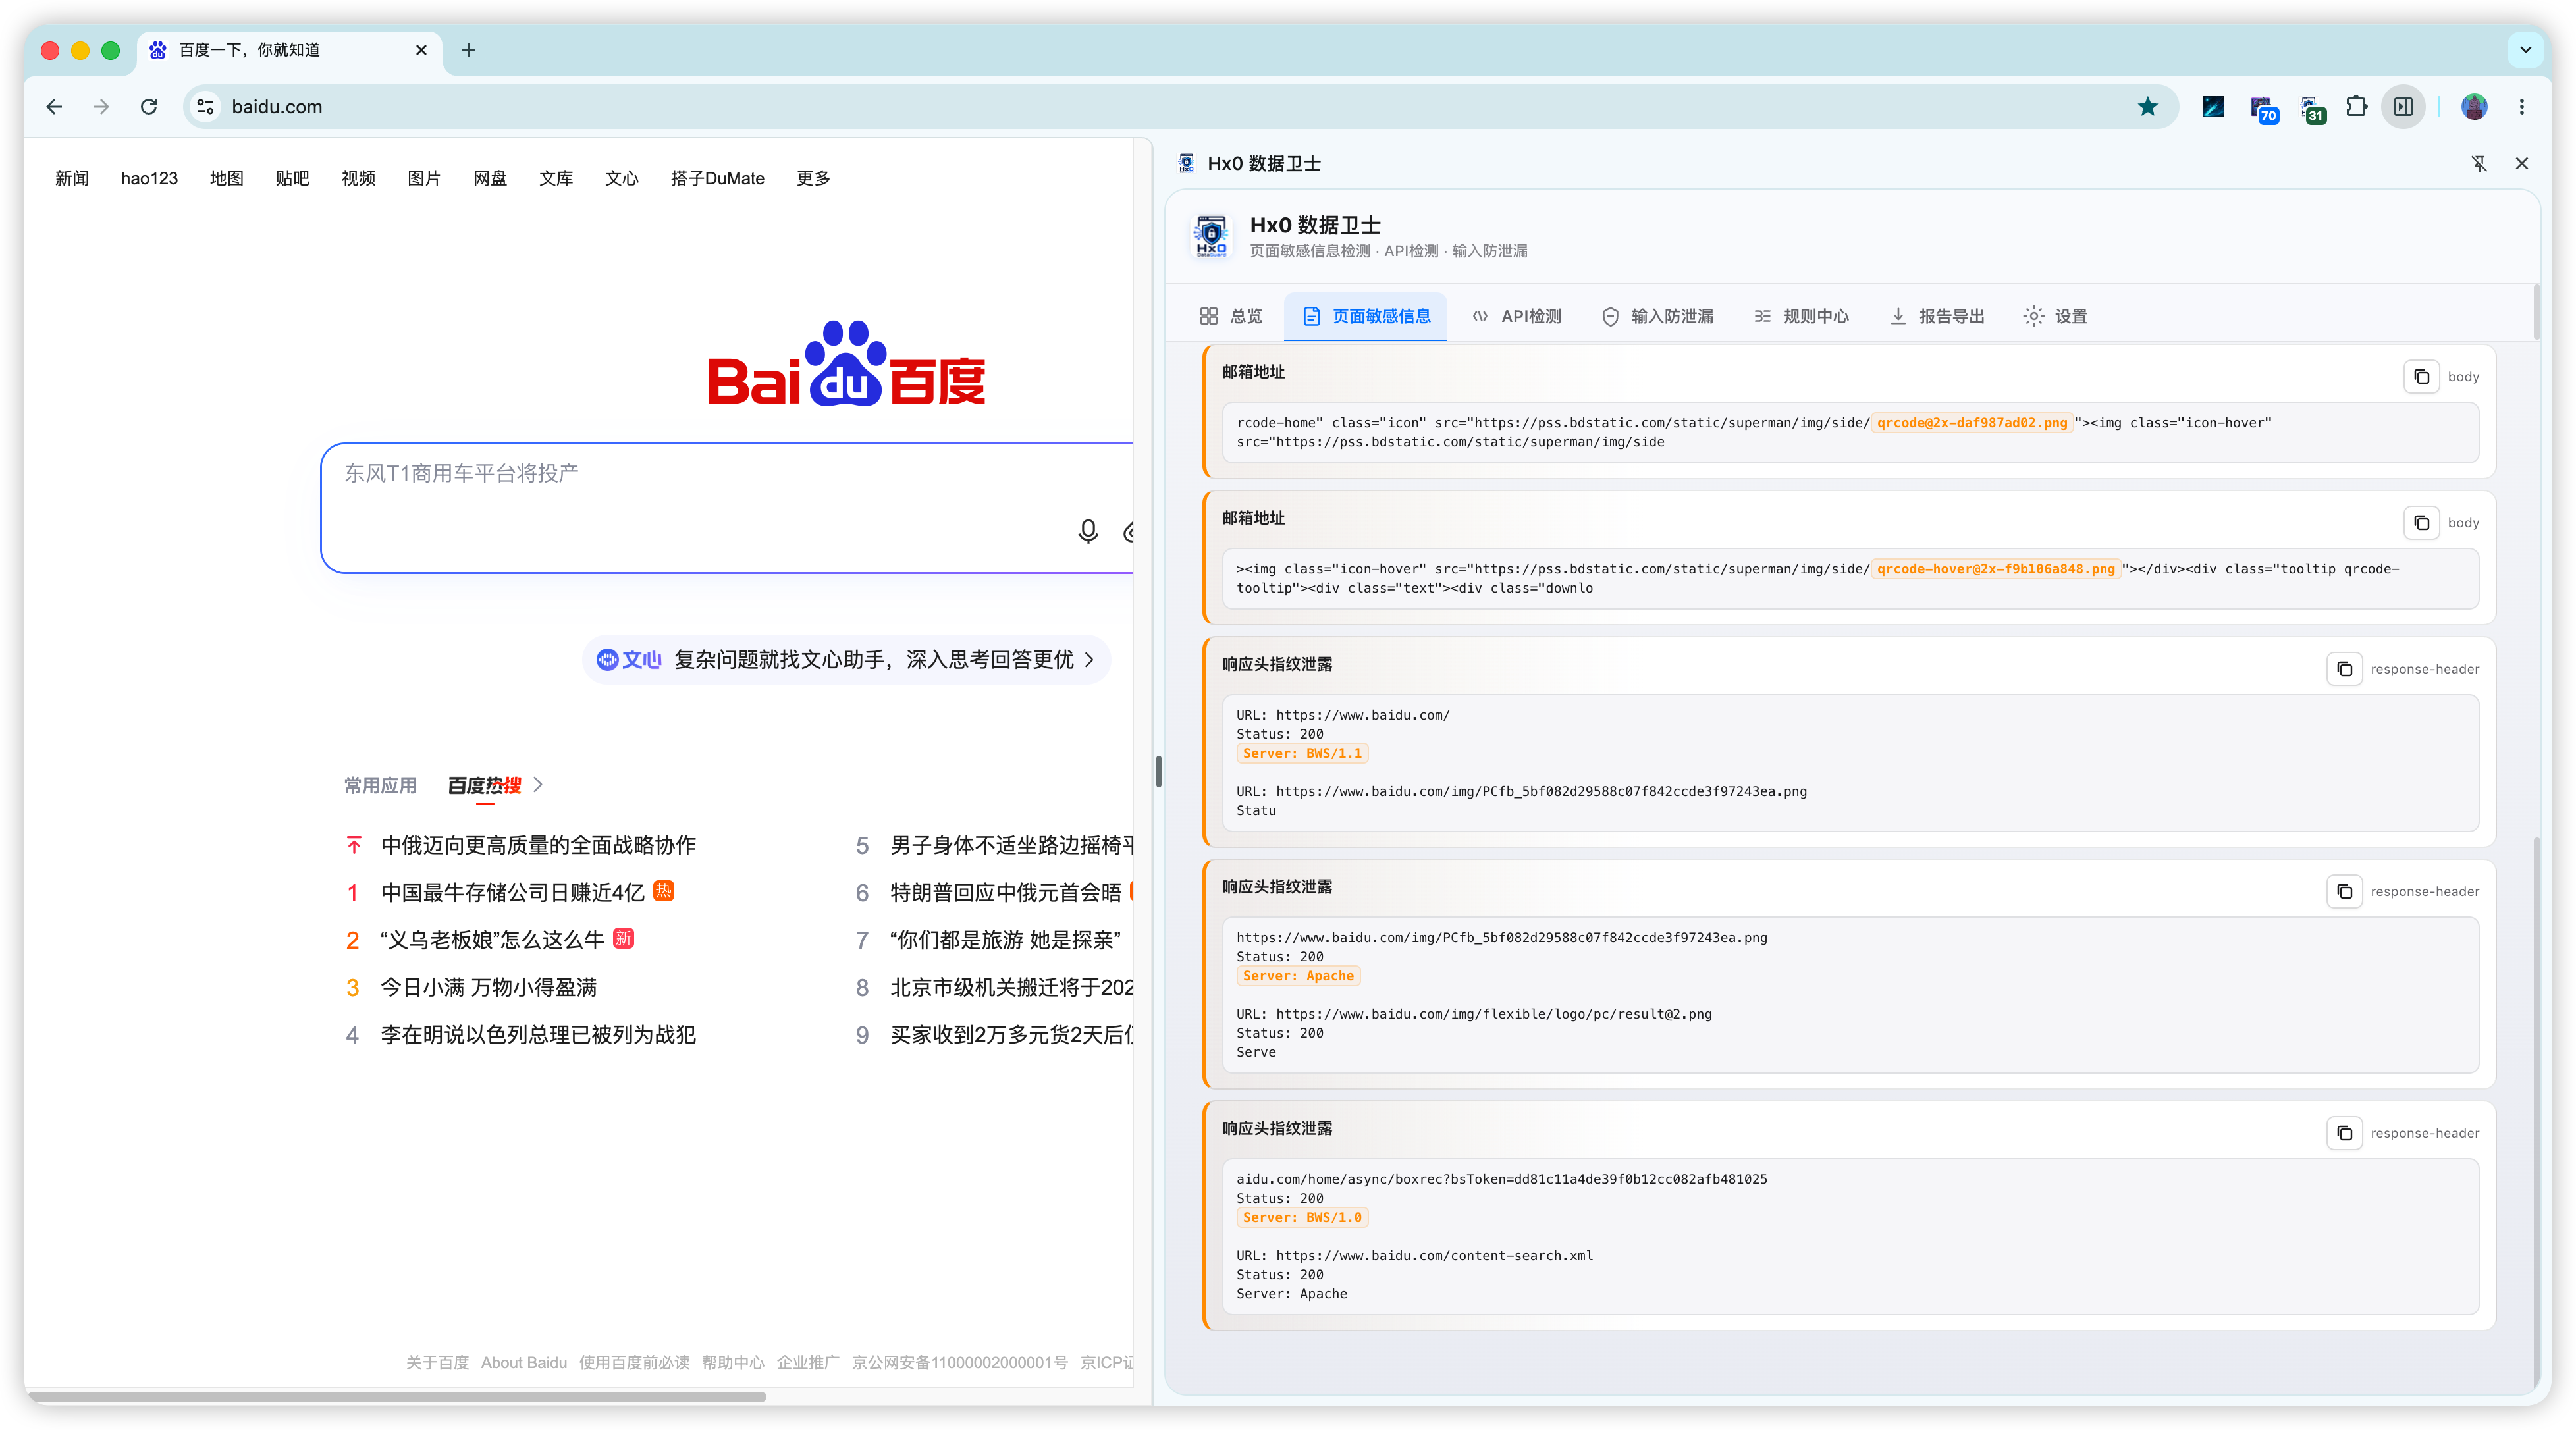
Task: Expand 百度热搜 with the chevron
Action: 538,785
